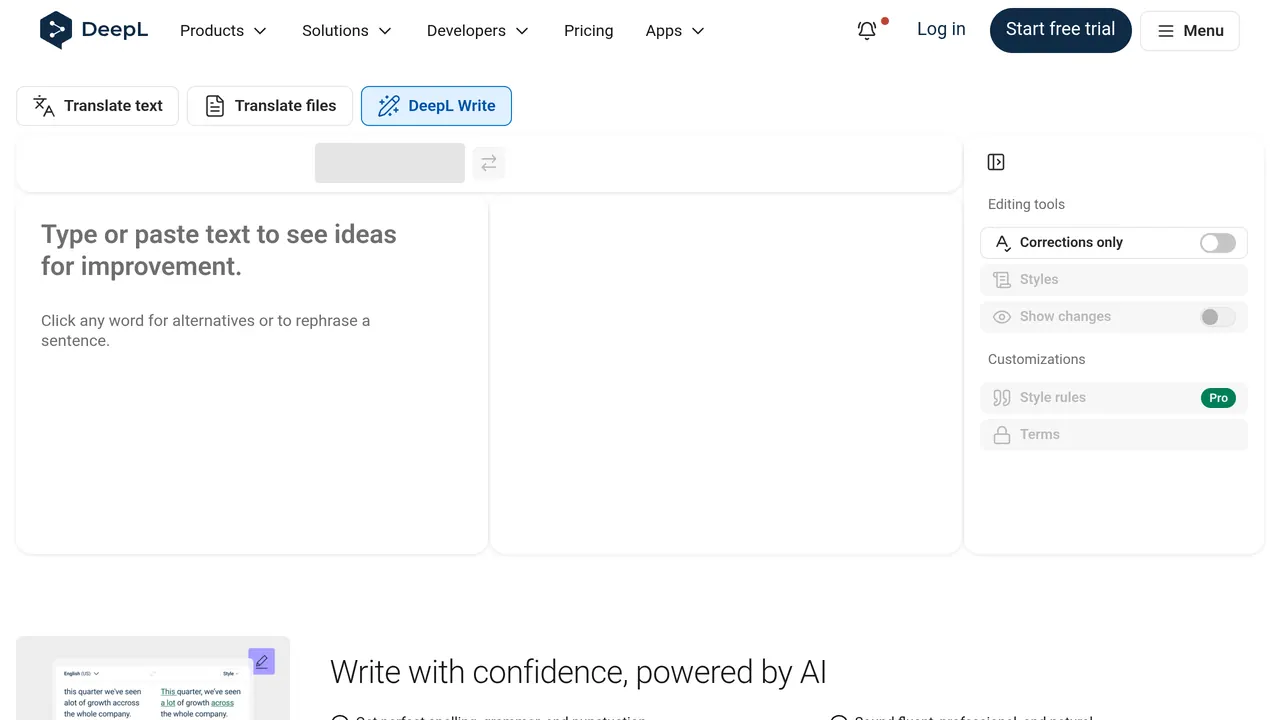Viewport: 1280px width, 720px height.
Task: Click into the text input area
Action: tap(252, 375)
